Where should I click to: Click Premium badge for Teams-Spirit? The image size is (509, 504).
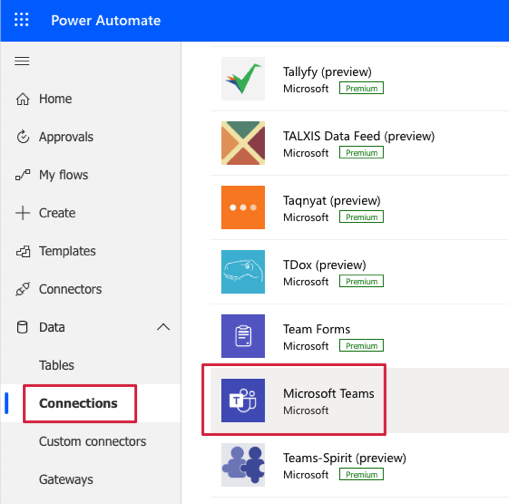pyautogui.click(x=361, y=474)
